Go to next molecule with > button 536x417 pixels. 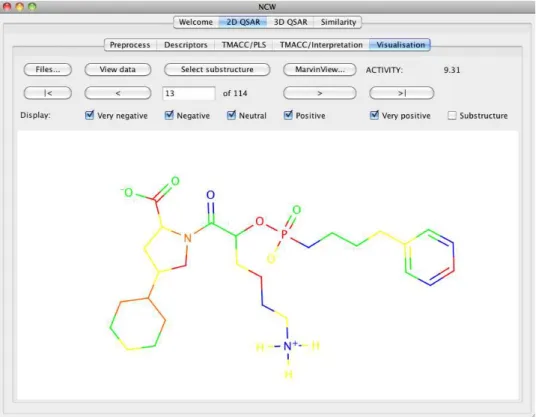(320, 93)
